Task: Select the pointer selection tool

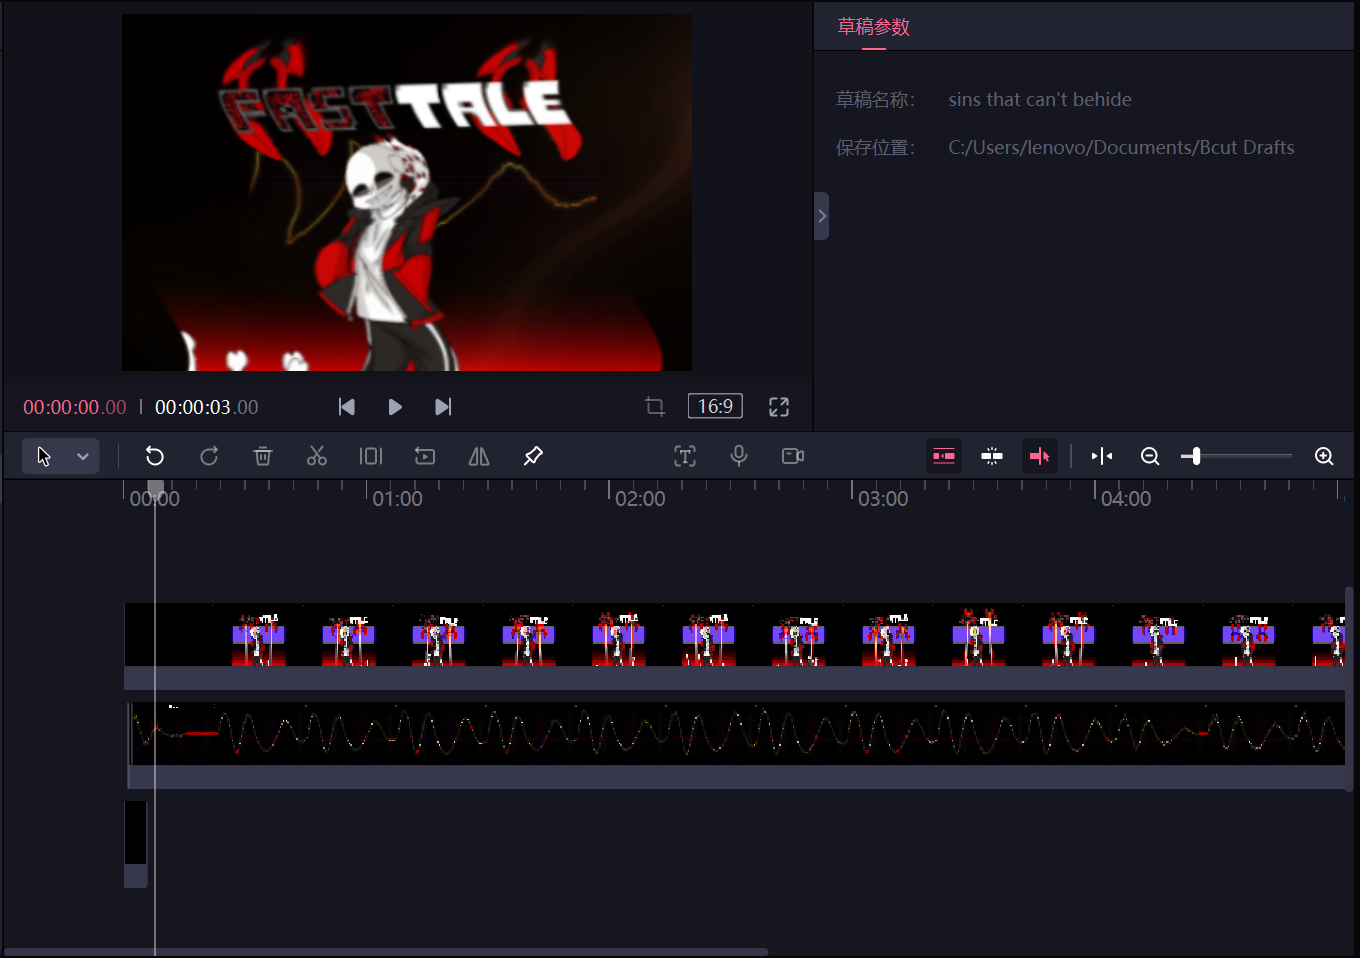Action: (44, 457)
